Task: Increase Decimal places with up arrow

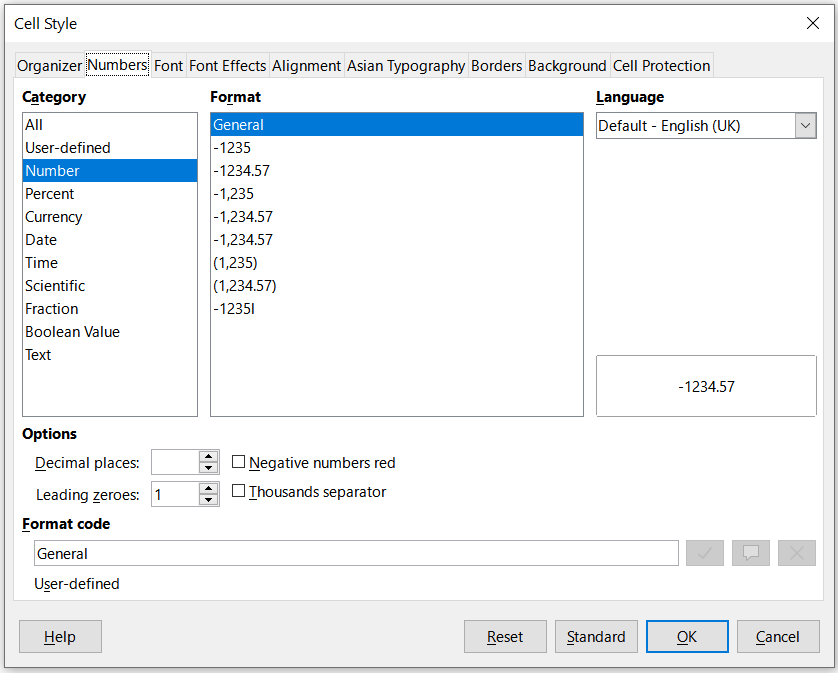Action: pos(208,457)
